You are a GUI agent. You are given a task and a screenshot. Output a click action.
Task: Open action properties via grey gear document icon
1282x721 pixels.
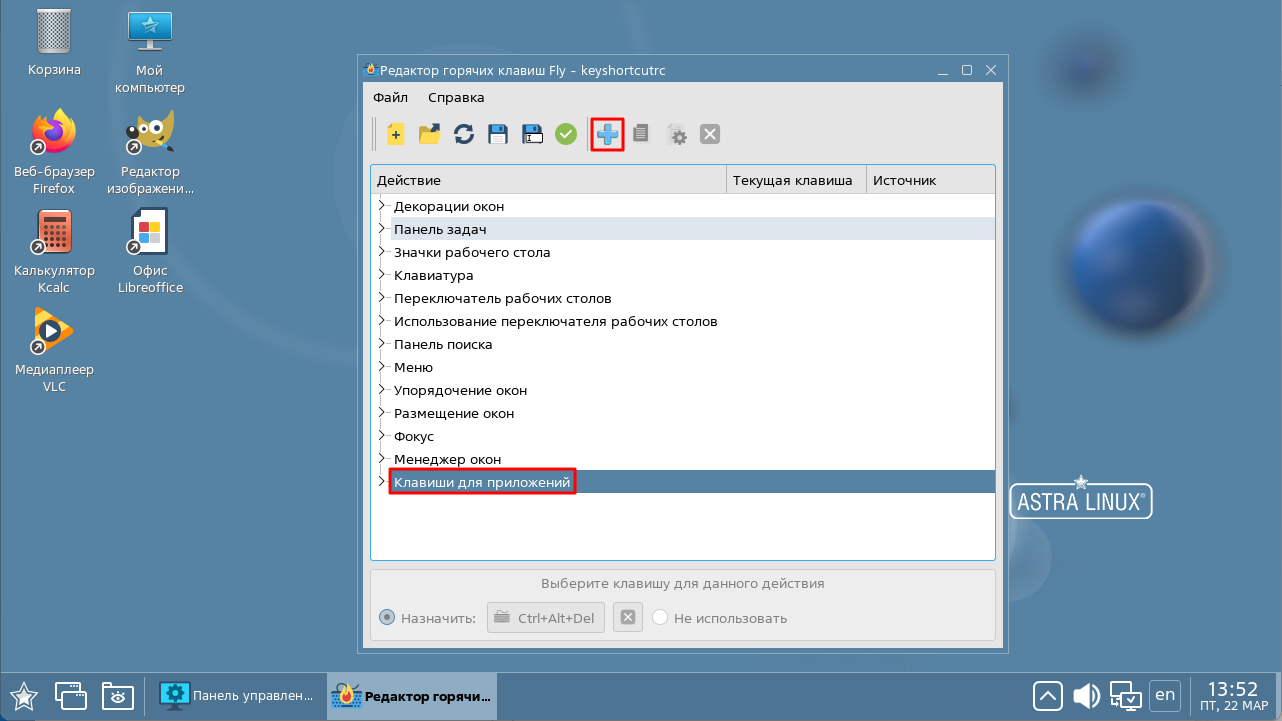pyautogui.click(x=676, y=134)
